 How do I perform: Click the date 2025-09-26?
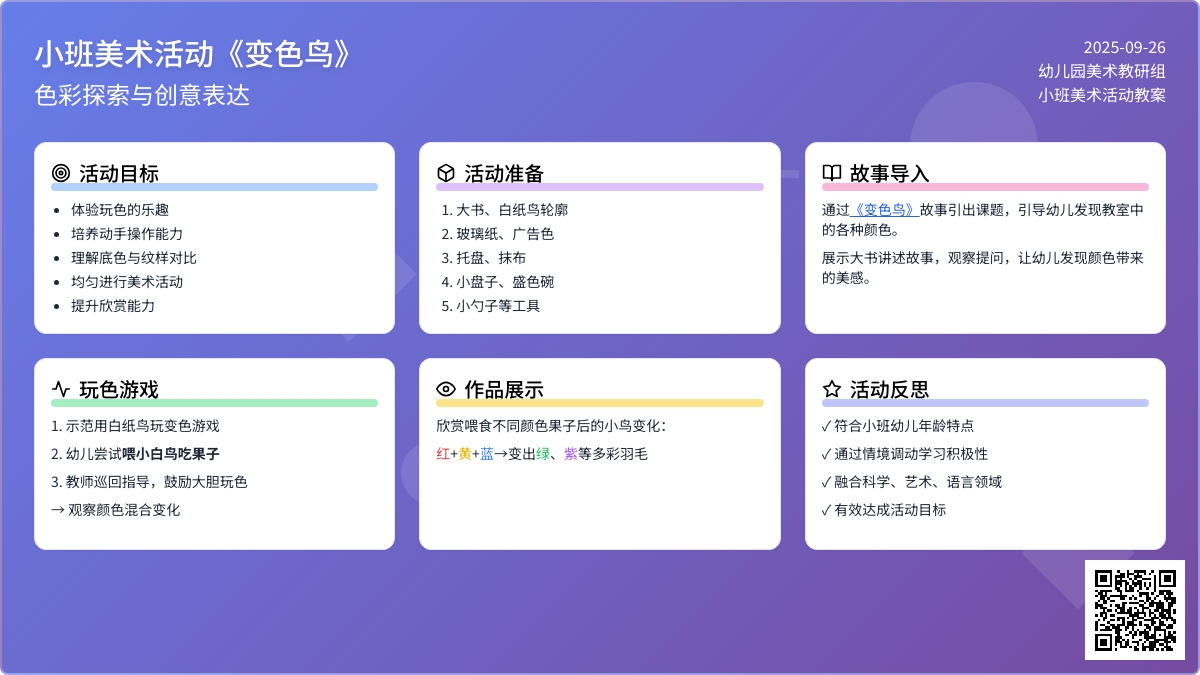tap(1124, 48)
